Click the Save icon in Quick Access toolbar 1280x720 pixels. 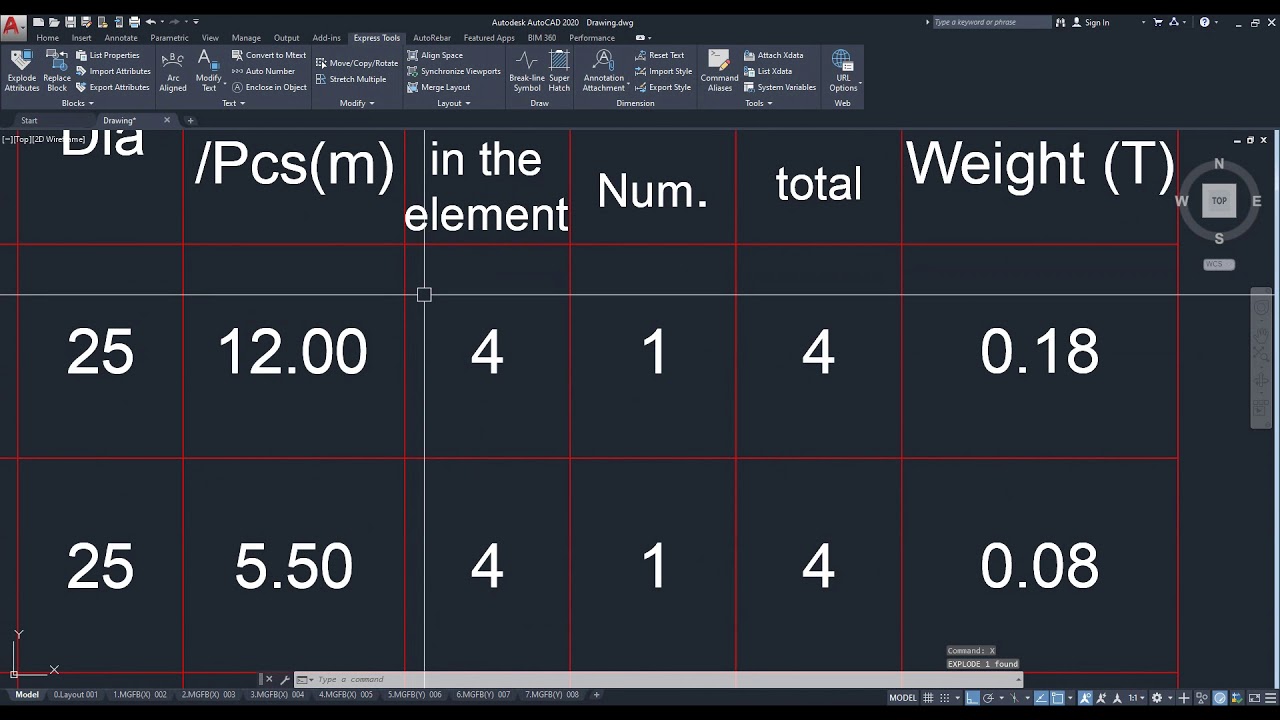tap(70, 22)
